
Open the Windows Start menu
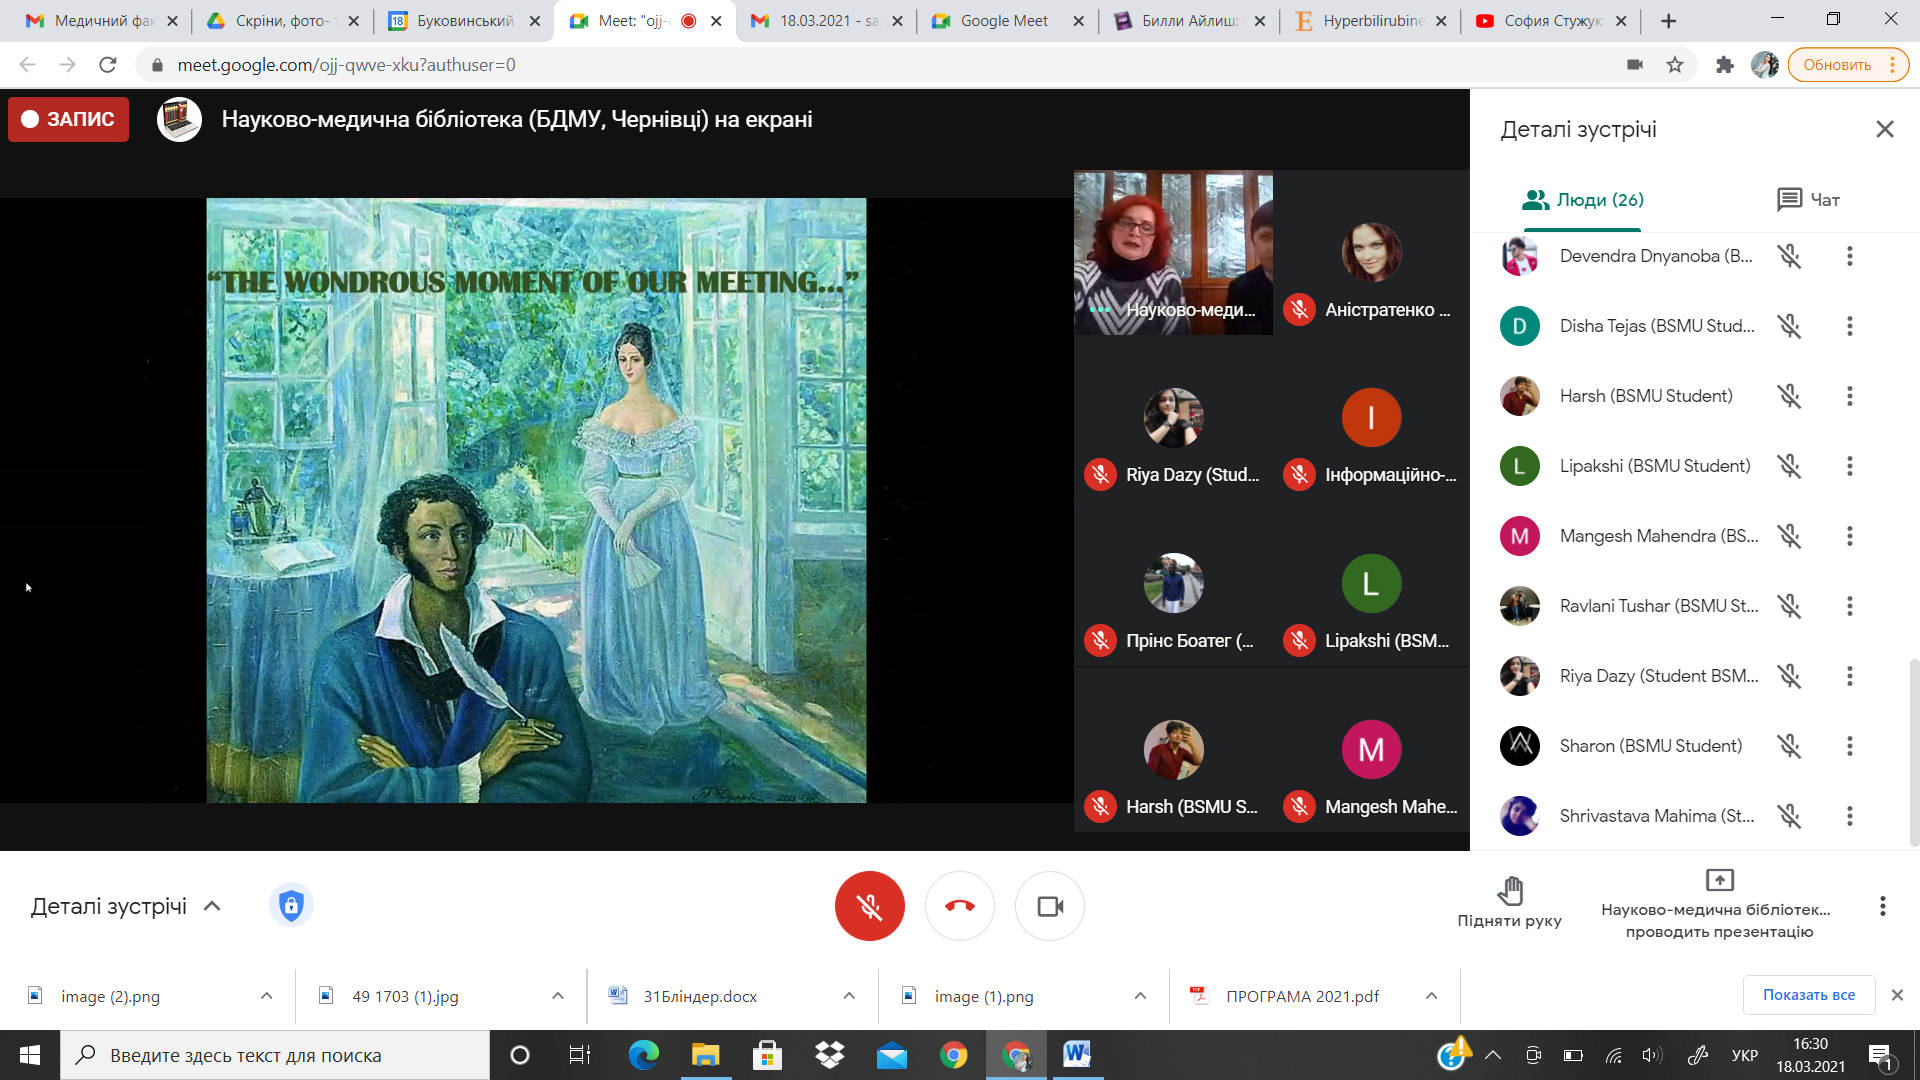(x=30, y=1055)
